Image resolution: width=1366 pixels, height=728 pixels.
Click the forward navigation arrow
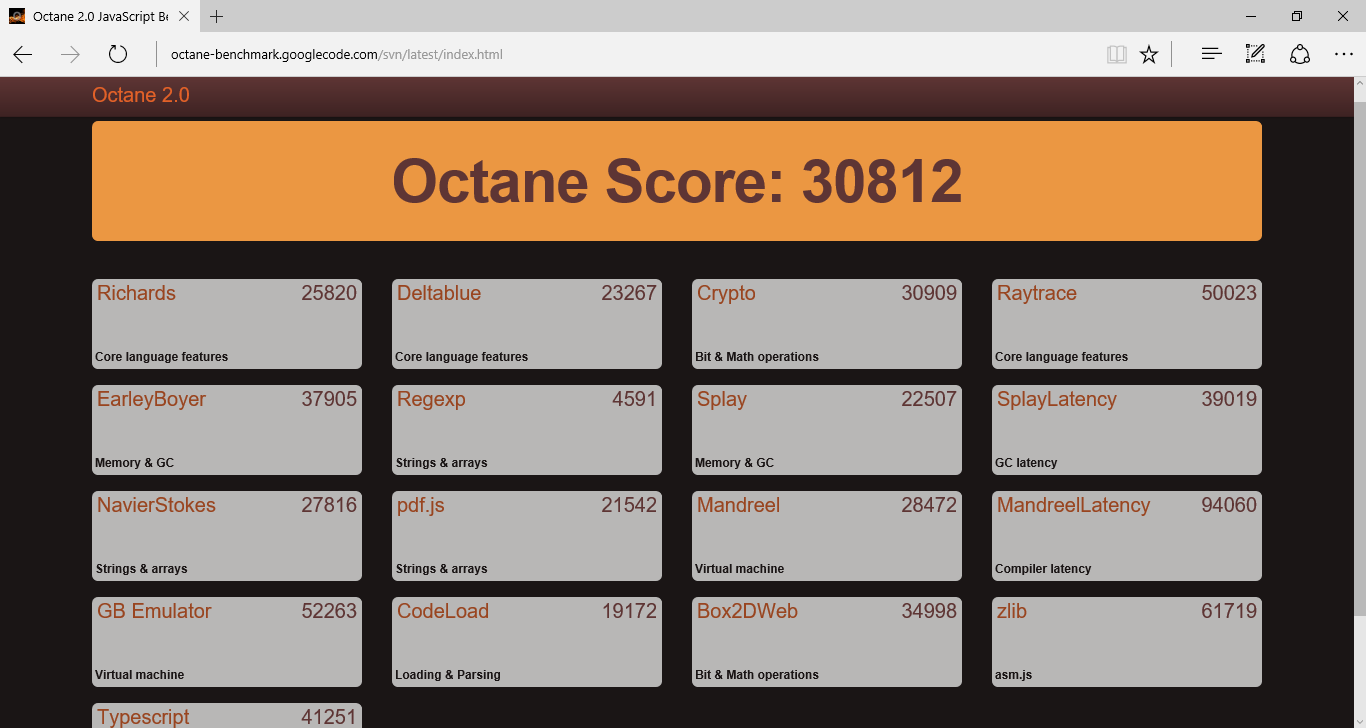coord(70,54)
